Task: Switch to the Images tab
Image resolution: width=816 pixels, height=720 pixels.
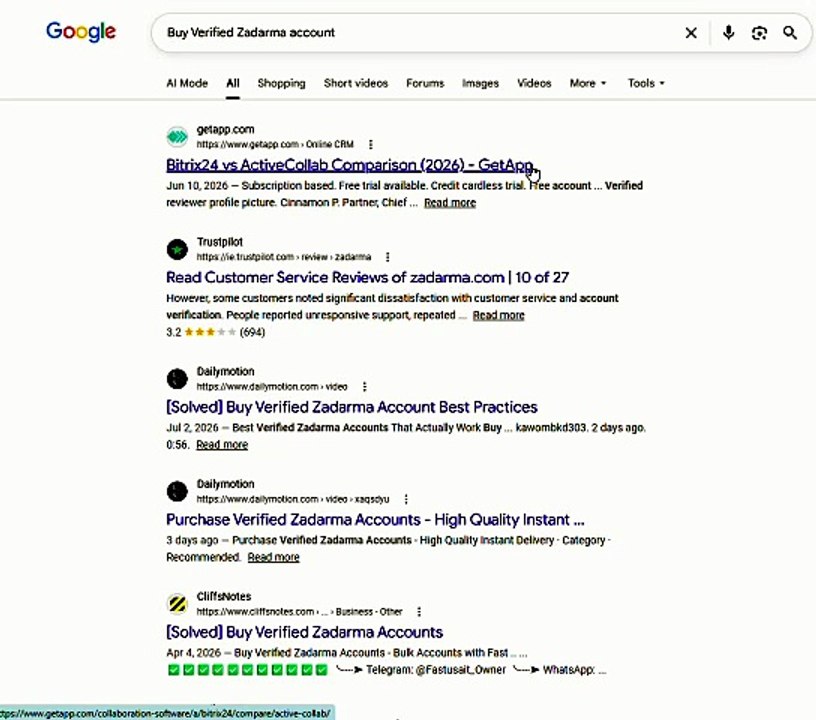Action: [480, 83]
